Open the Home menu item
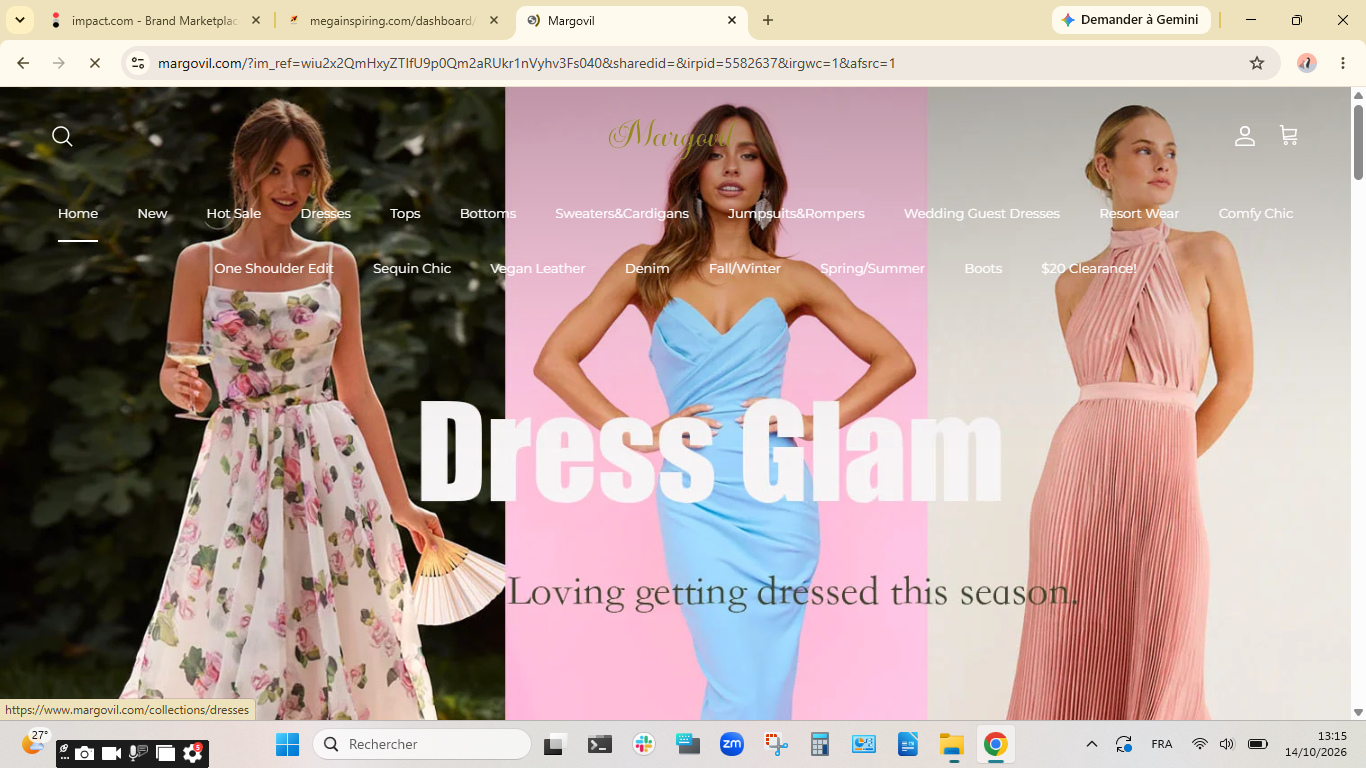The height and width of the screenshot is (768, 1366). (x=78, y=214)
